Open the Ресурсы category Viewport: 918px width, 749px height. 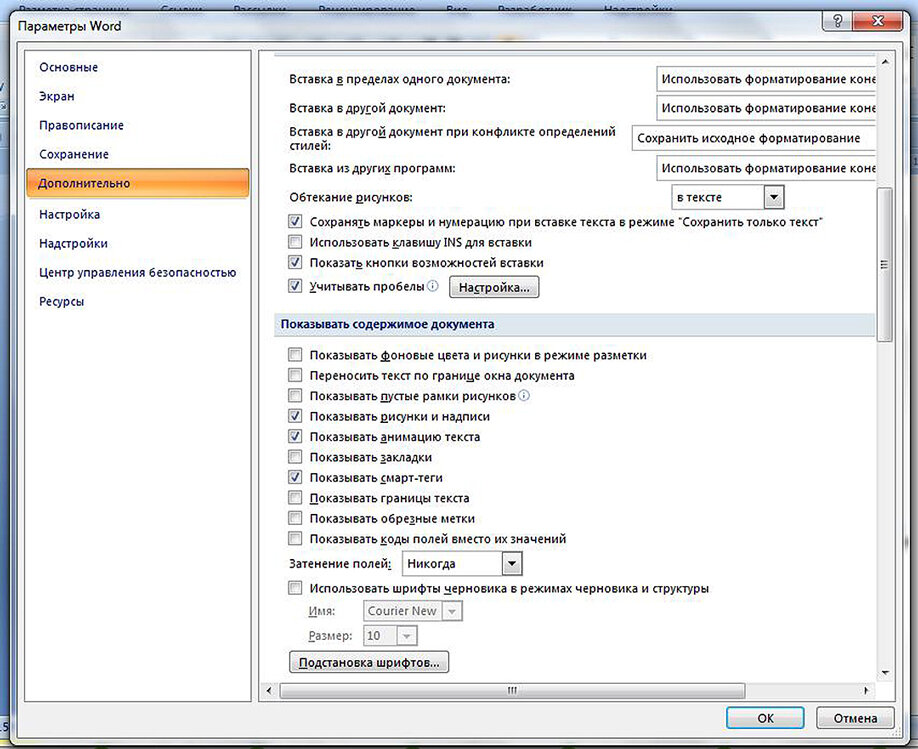pos(61,302)
